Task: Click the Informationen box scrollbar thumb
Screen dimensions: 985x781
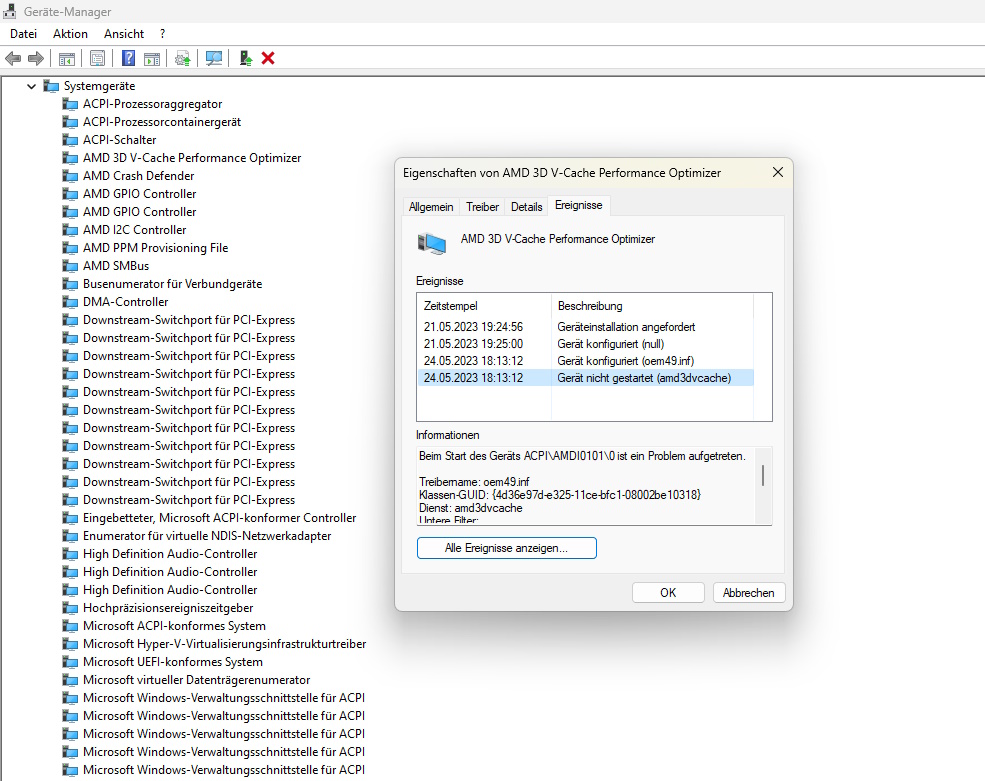Action: point(763,476)
